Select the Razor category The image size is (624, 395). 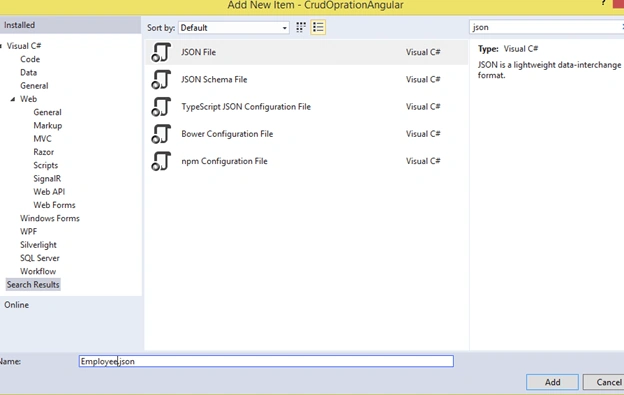[x=44, y=152]
